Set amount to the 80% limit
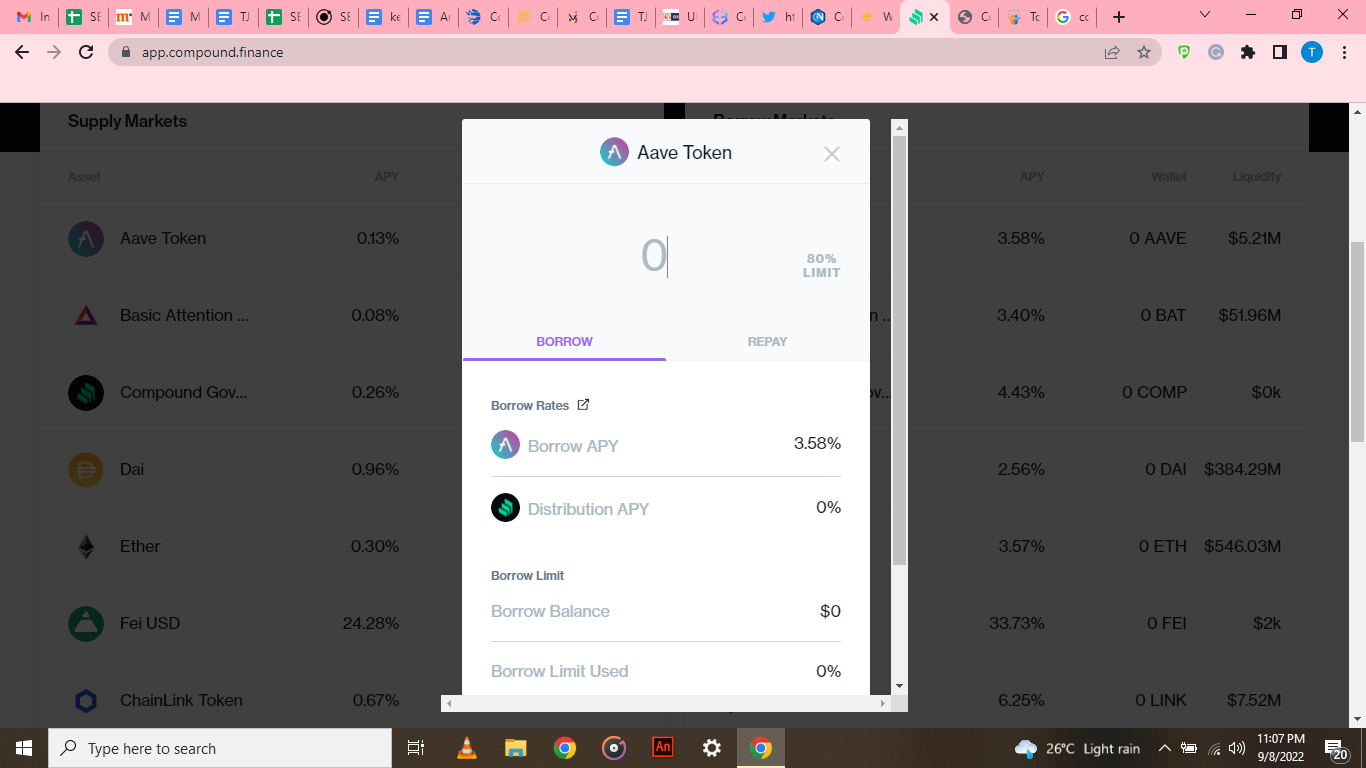1366x768 pixels. (821, 265)
